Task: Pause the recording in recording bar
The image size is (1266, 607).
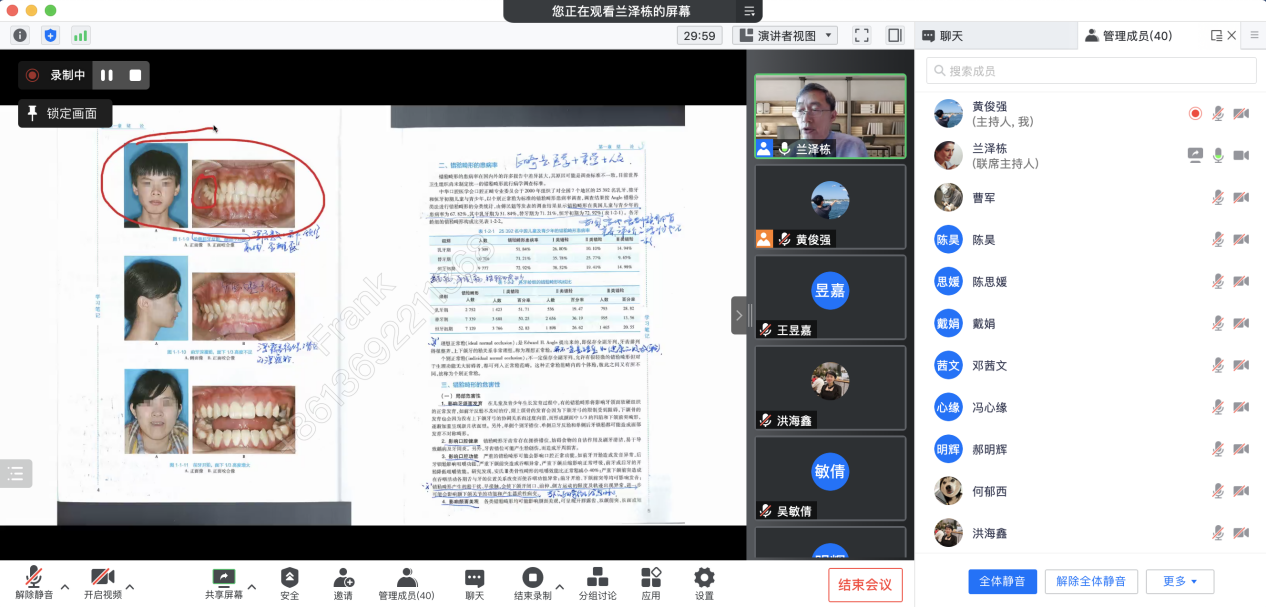Action: [107, 75]
